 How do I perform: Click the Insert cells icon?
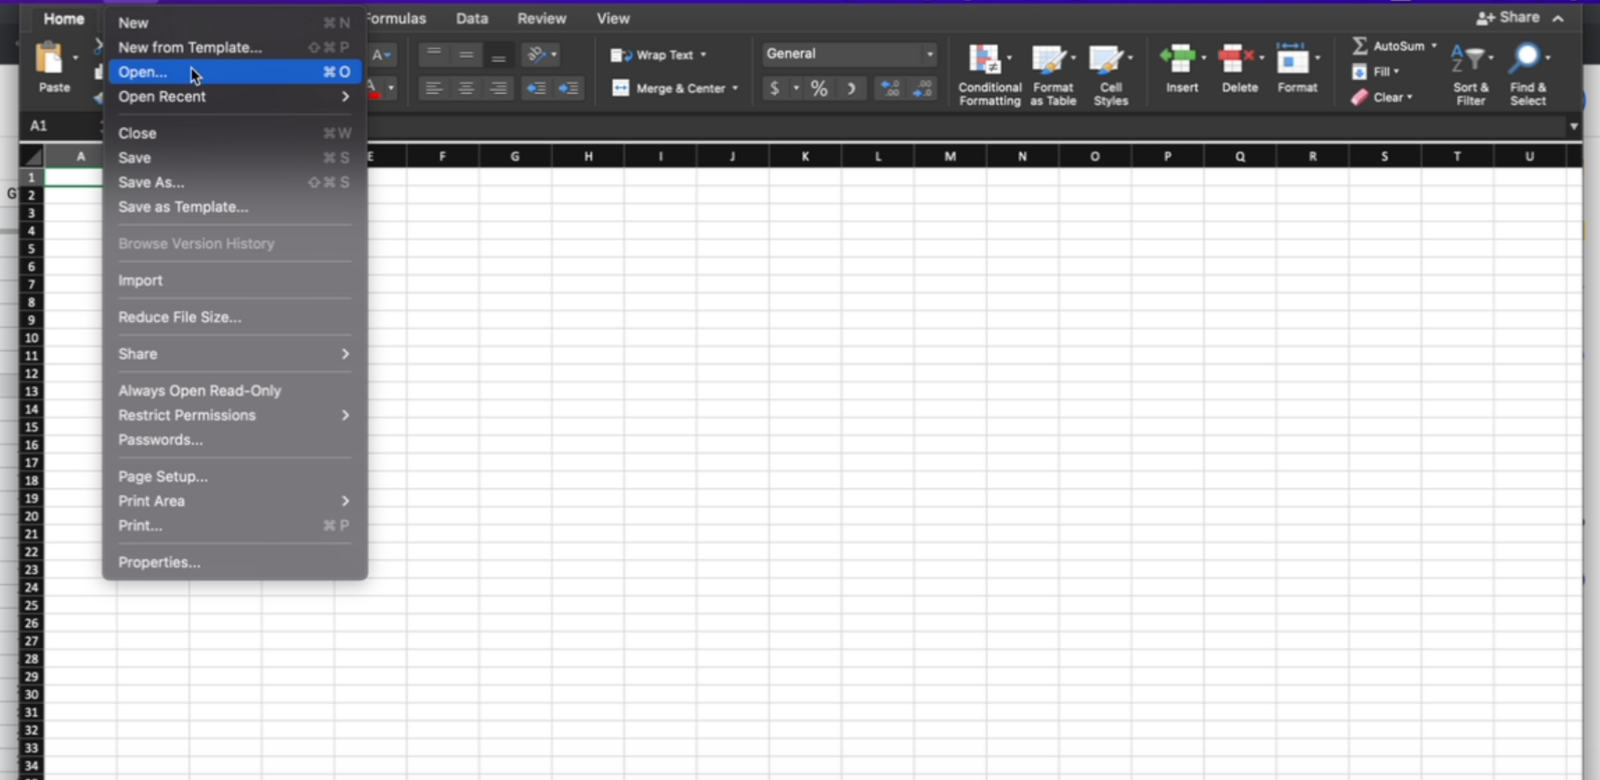[x=1179, y=60]
